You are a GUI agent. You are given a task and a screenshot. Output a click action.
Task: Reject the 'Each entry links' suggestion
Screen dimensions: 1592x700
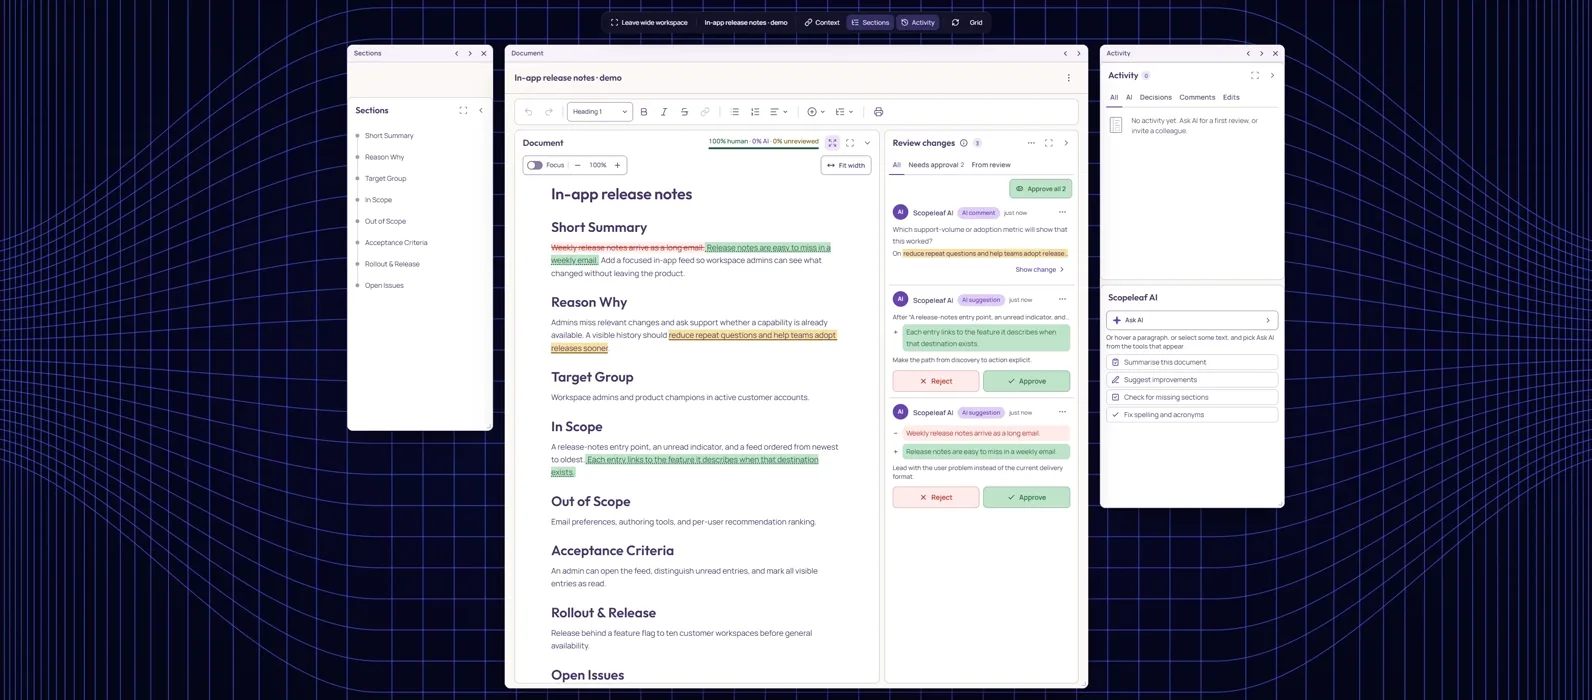pos(936,381)
